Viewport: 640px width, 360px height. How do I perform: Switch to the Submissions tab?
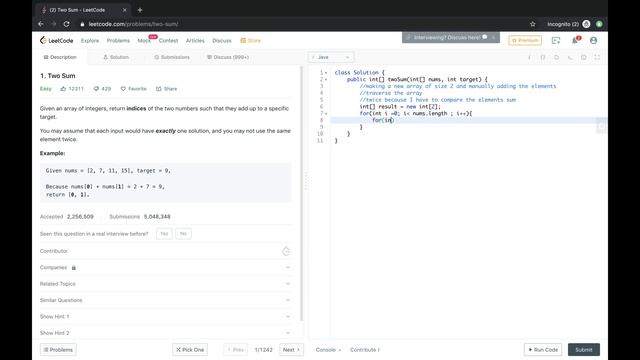click(172, 57)
